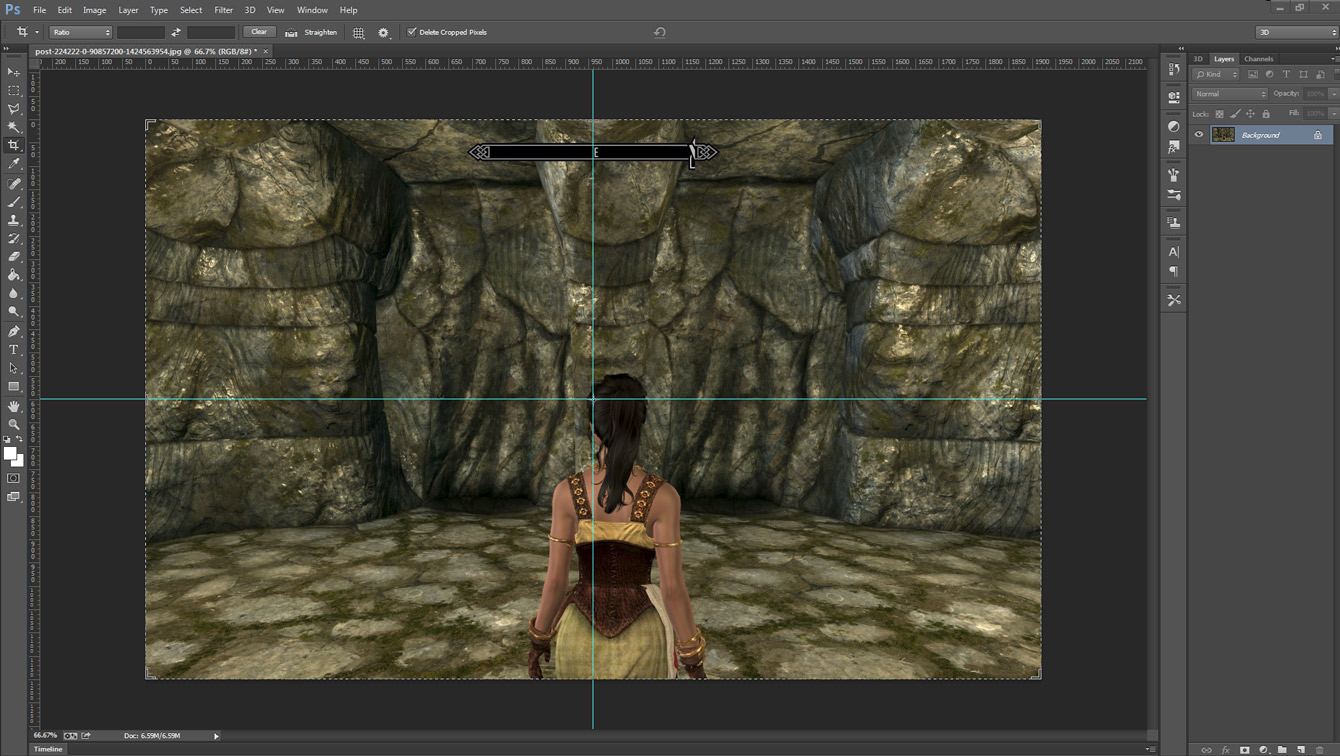Open the Styles panel icon
Screen dimensions: 1340x756
(1174, 147)
